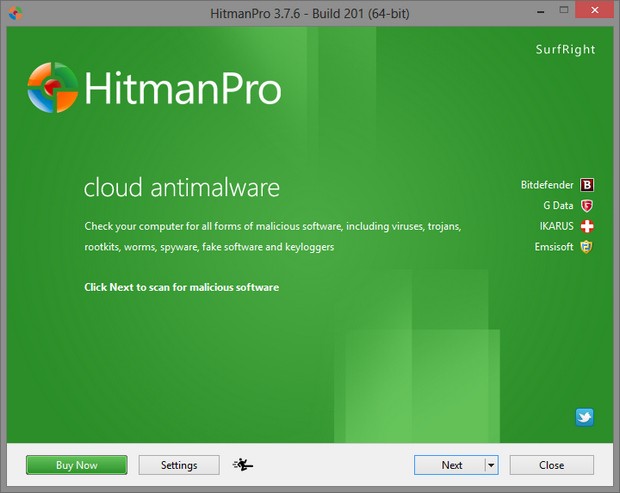620x493 pixels.
Task: Click Next to start the malware scan
Action: pos(450,465)
